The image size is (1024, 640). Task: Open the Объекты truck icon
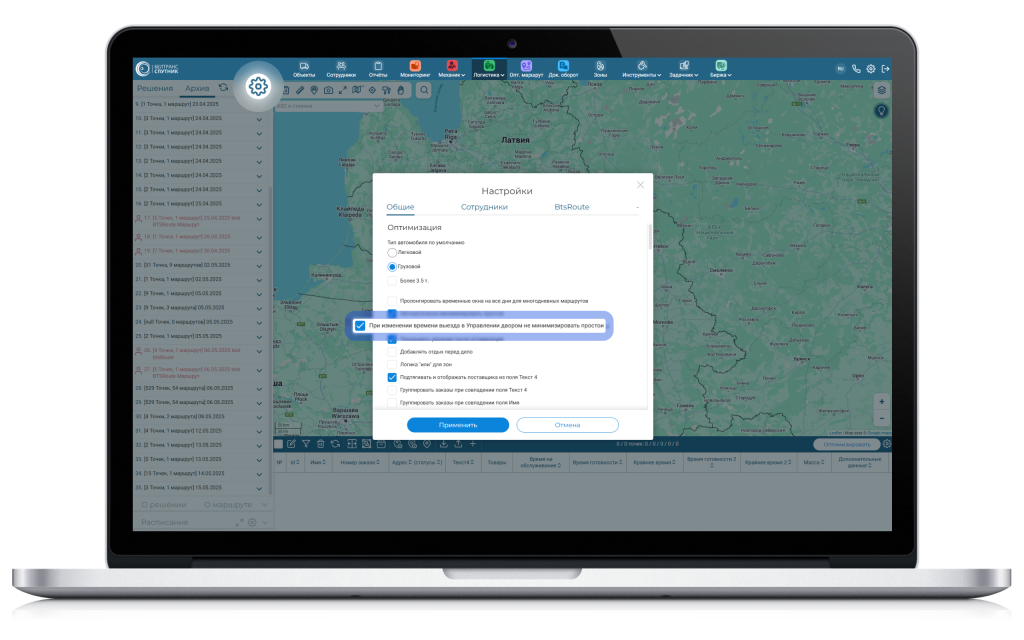(304, 68)
